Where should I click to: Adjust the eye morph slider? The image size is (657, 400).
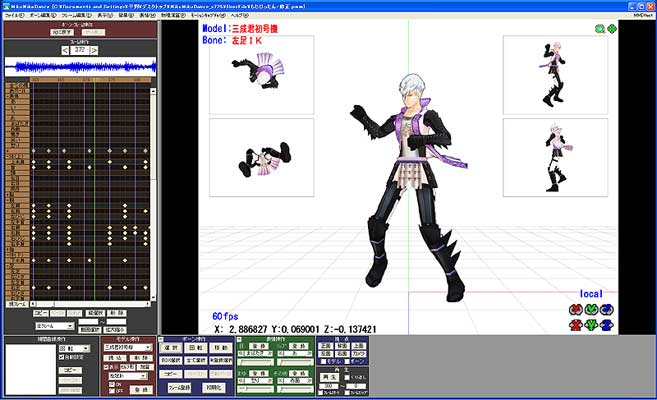point(255,363)
